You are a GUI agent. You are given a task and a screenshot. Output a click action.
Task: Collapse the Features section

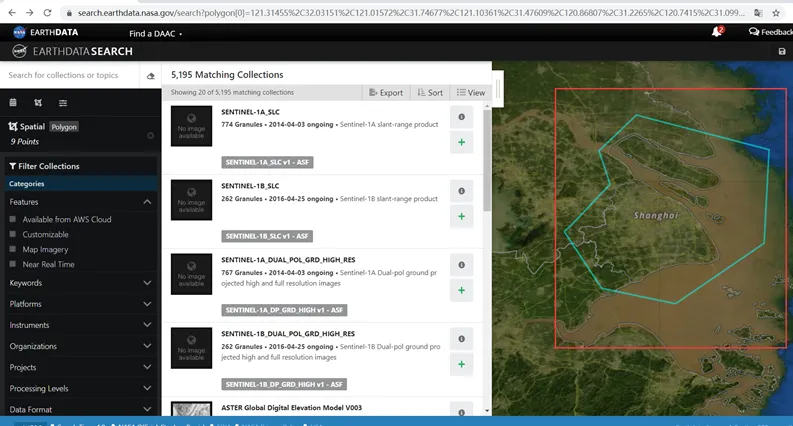tap(147, 201)
